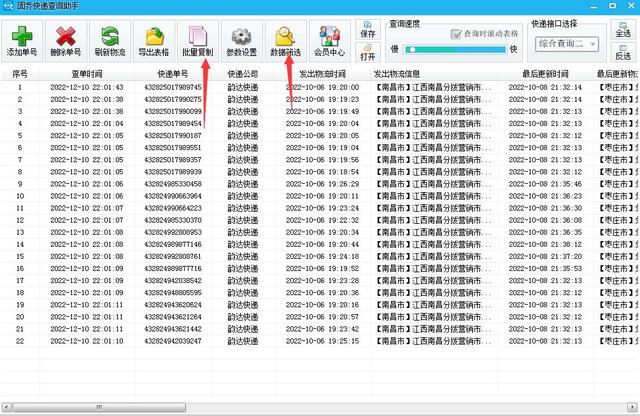Select tracking number 432825017989357
Image resolution: width=640 pixels, height=416 pixels.
(173, 160)
